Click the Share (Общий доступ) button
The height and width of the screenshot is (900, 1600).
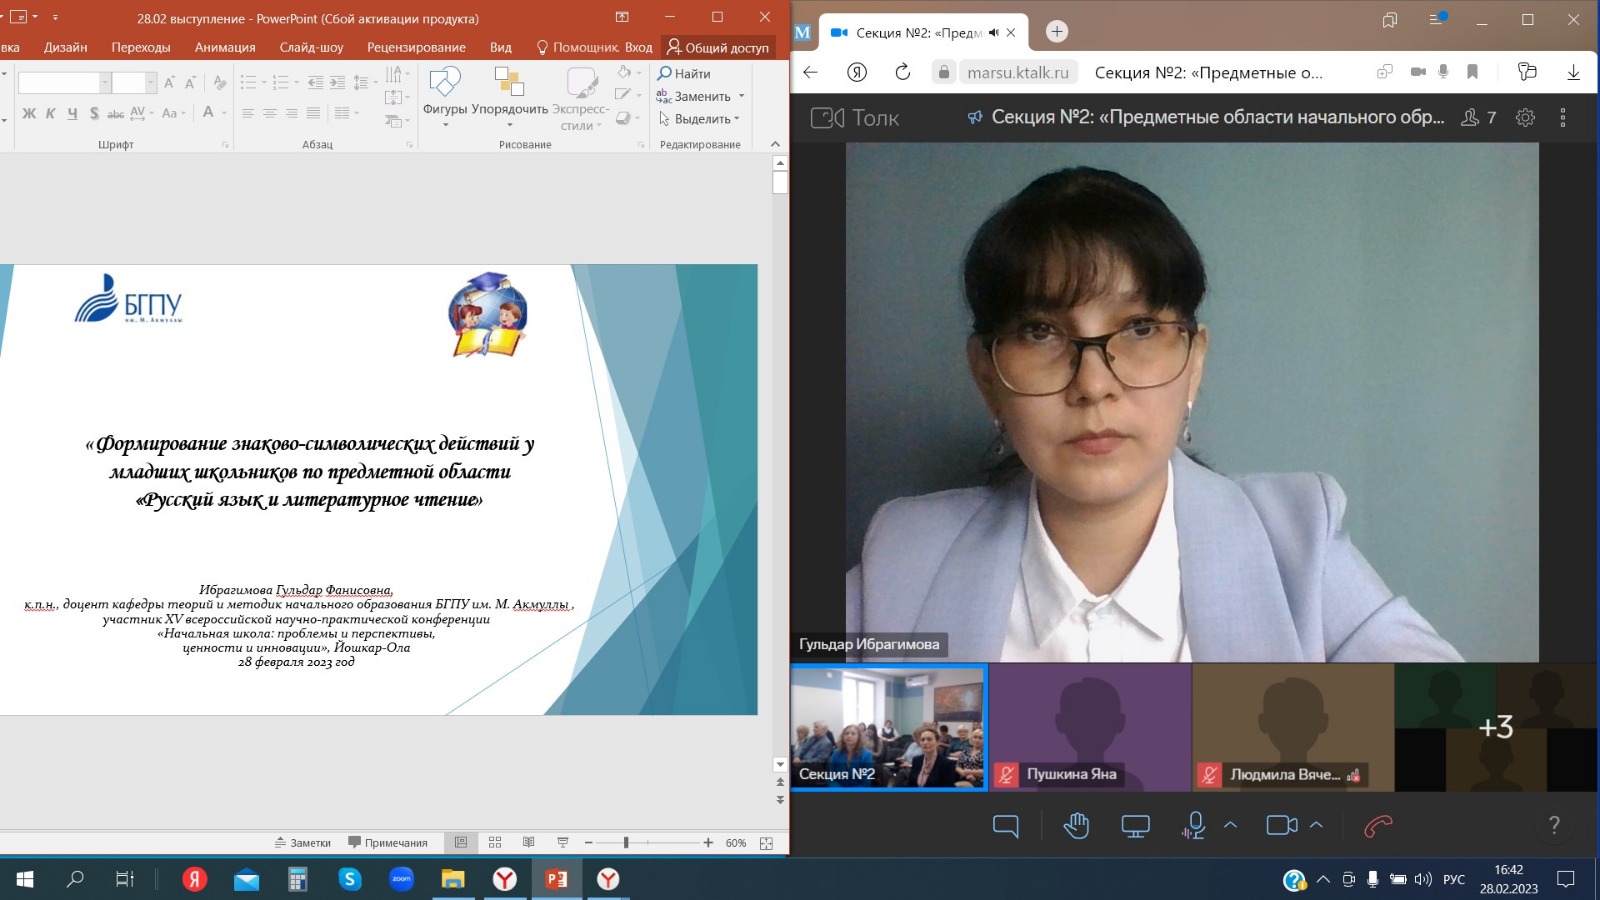(x=718, y=47)
